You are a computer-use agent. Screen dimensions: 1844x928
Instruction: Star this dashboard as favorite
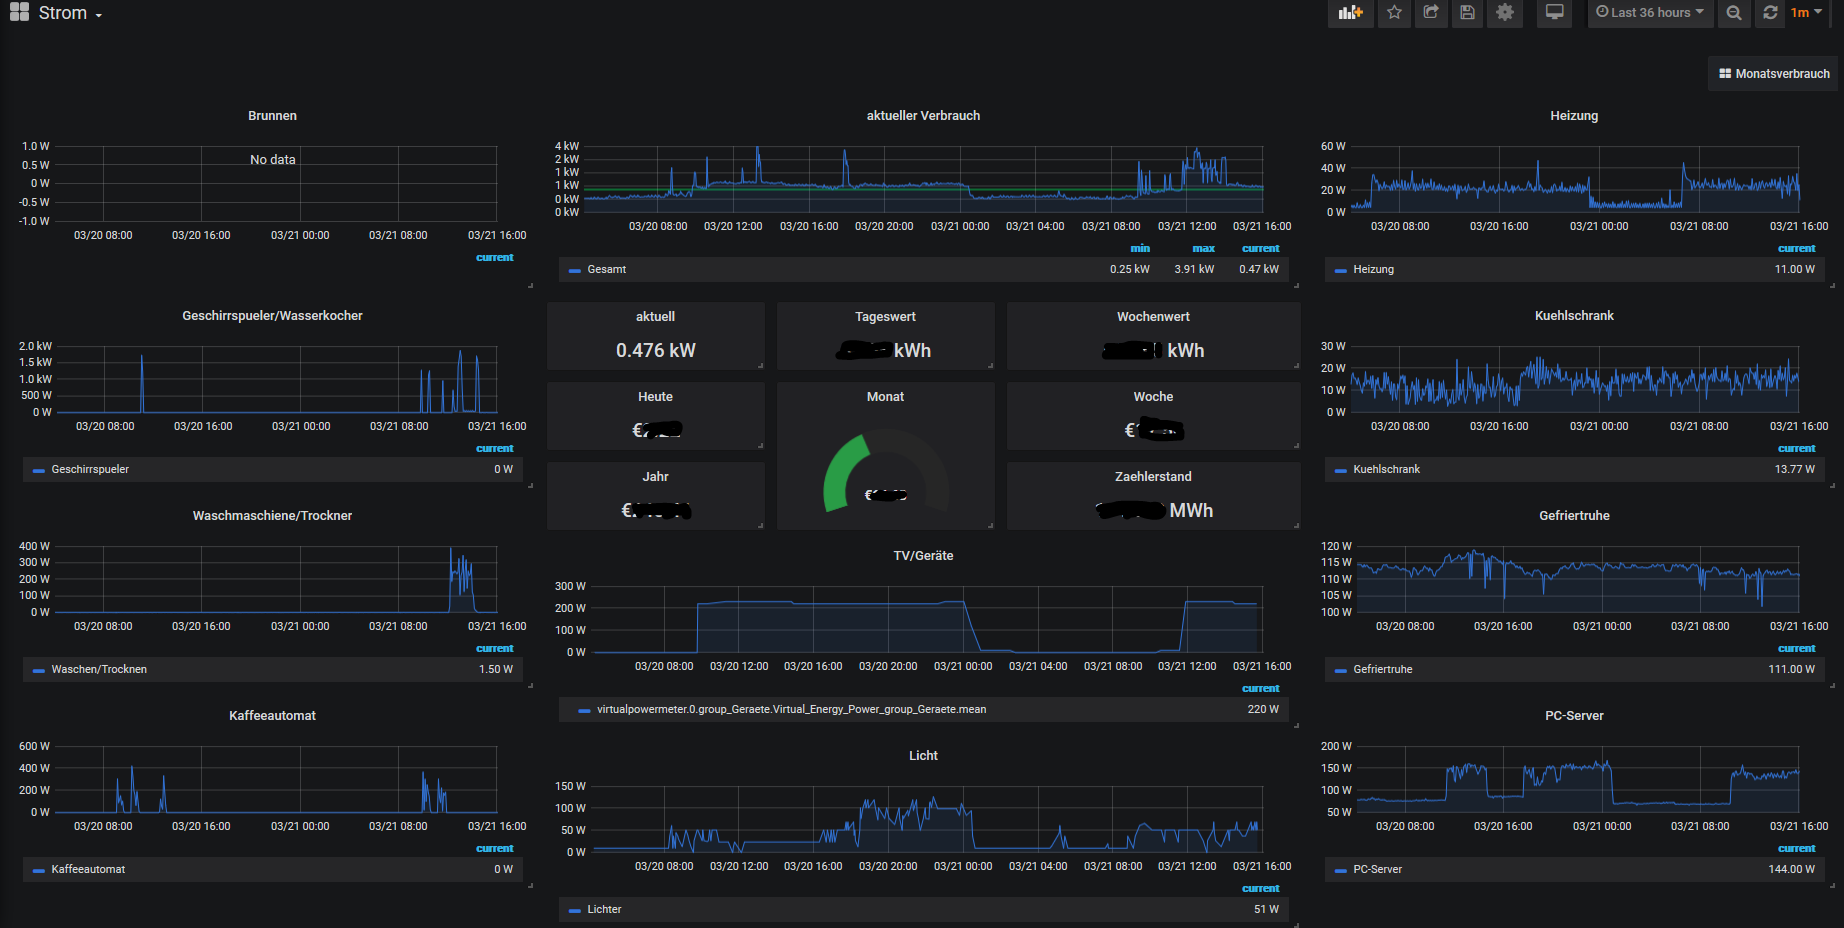point(1394,13)
